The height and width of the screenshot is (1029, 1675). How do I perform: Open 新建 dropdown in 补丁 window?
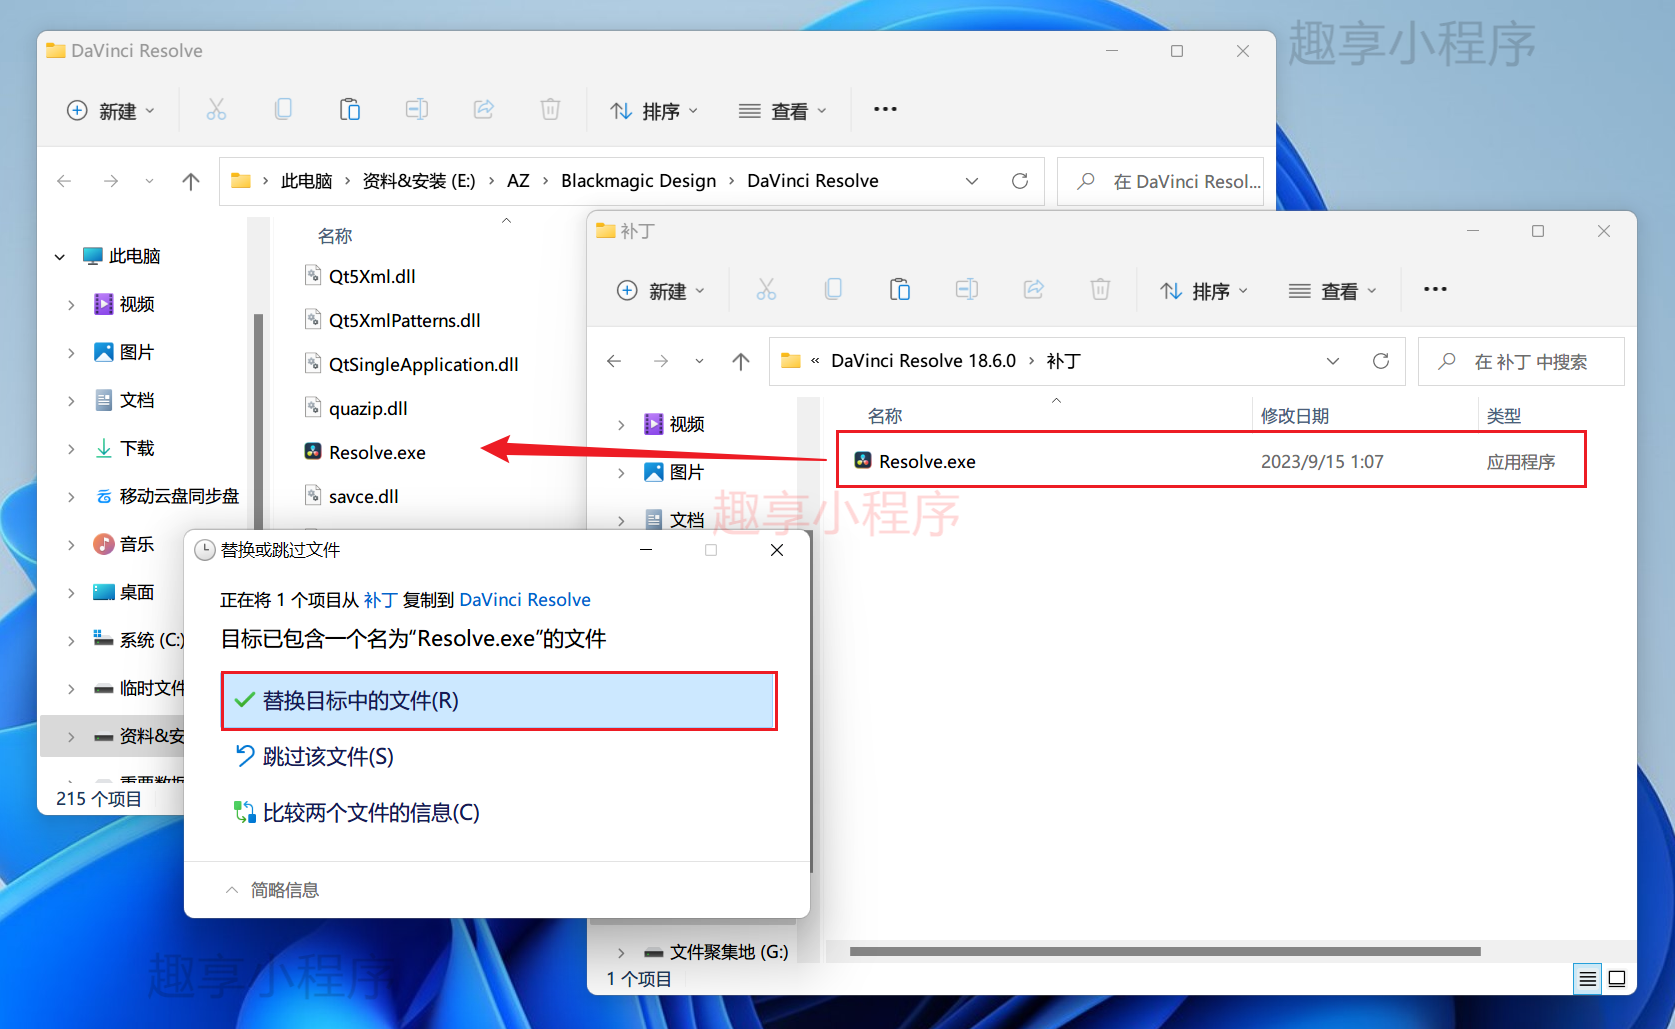(661, 291)
